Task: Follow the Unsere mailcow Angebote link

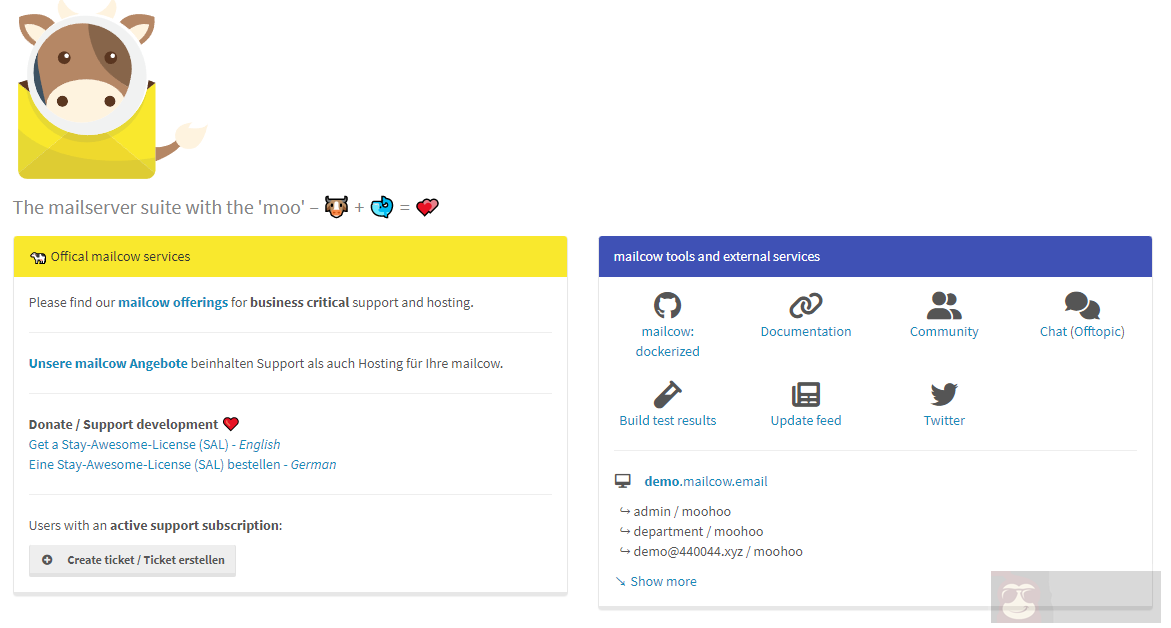Action: coord(108,364)
